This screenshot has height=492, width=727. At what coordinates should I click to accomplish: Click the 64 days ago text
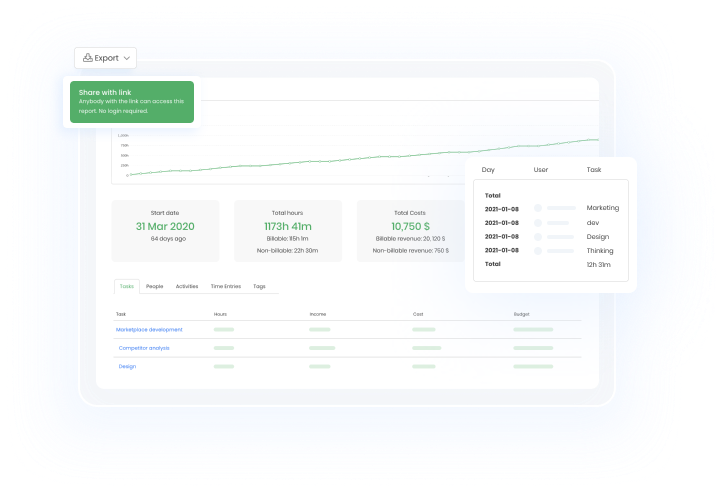coord(168,238)
